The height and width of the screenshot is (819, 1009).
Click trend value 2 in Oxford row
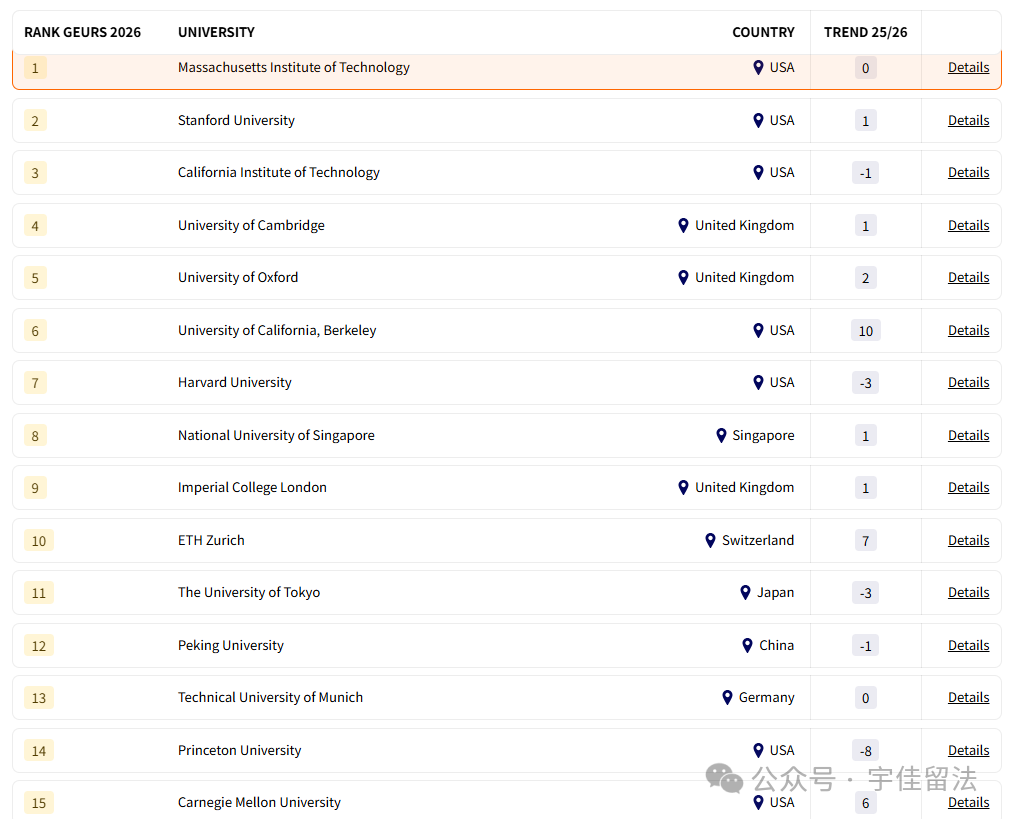point(866,278)
